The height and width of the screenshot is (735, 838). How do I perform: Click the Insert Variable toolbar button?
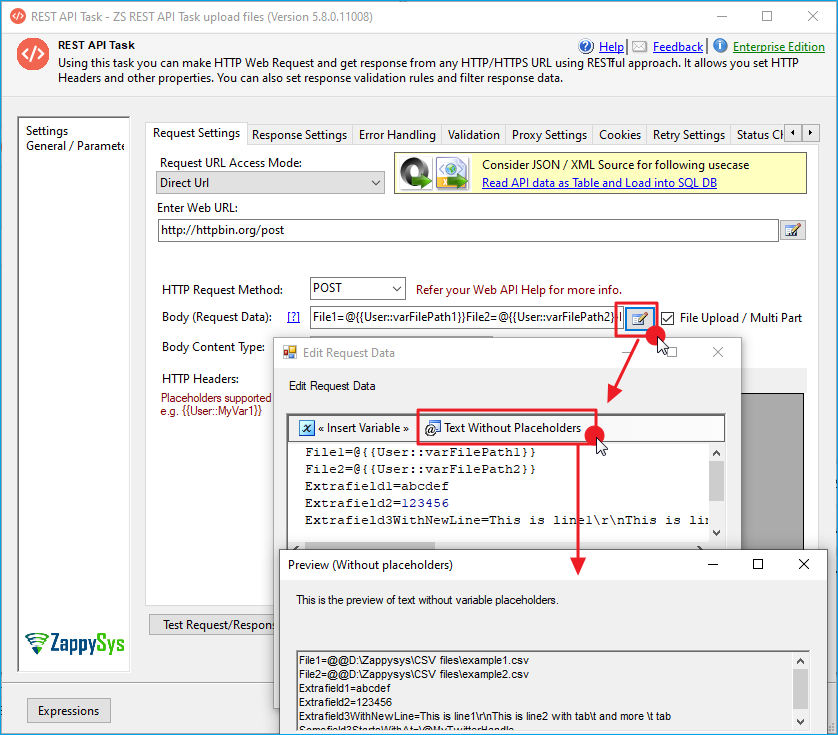tap(354, 428)
